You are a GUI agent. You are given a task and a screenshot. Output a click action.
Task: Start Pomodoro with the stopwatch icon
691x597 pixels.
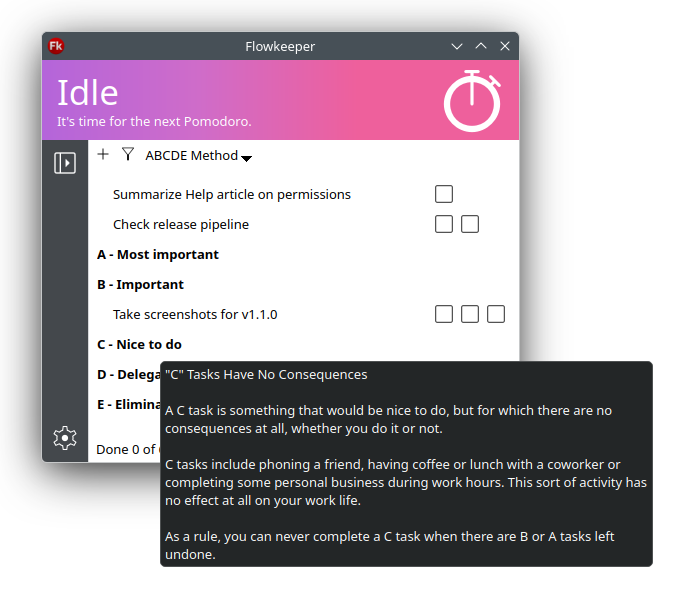(x=472, y=101)
